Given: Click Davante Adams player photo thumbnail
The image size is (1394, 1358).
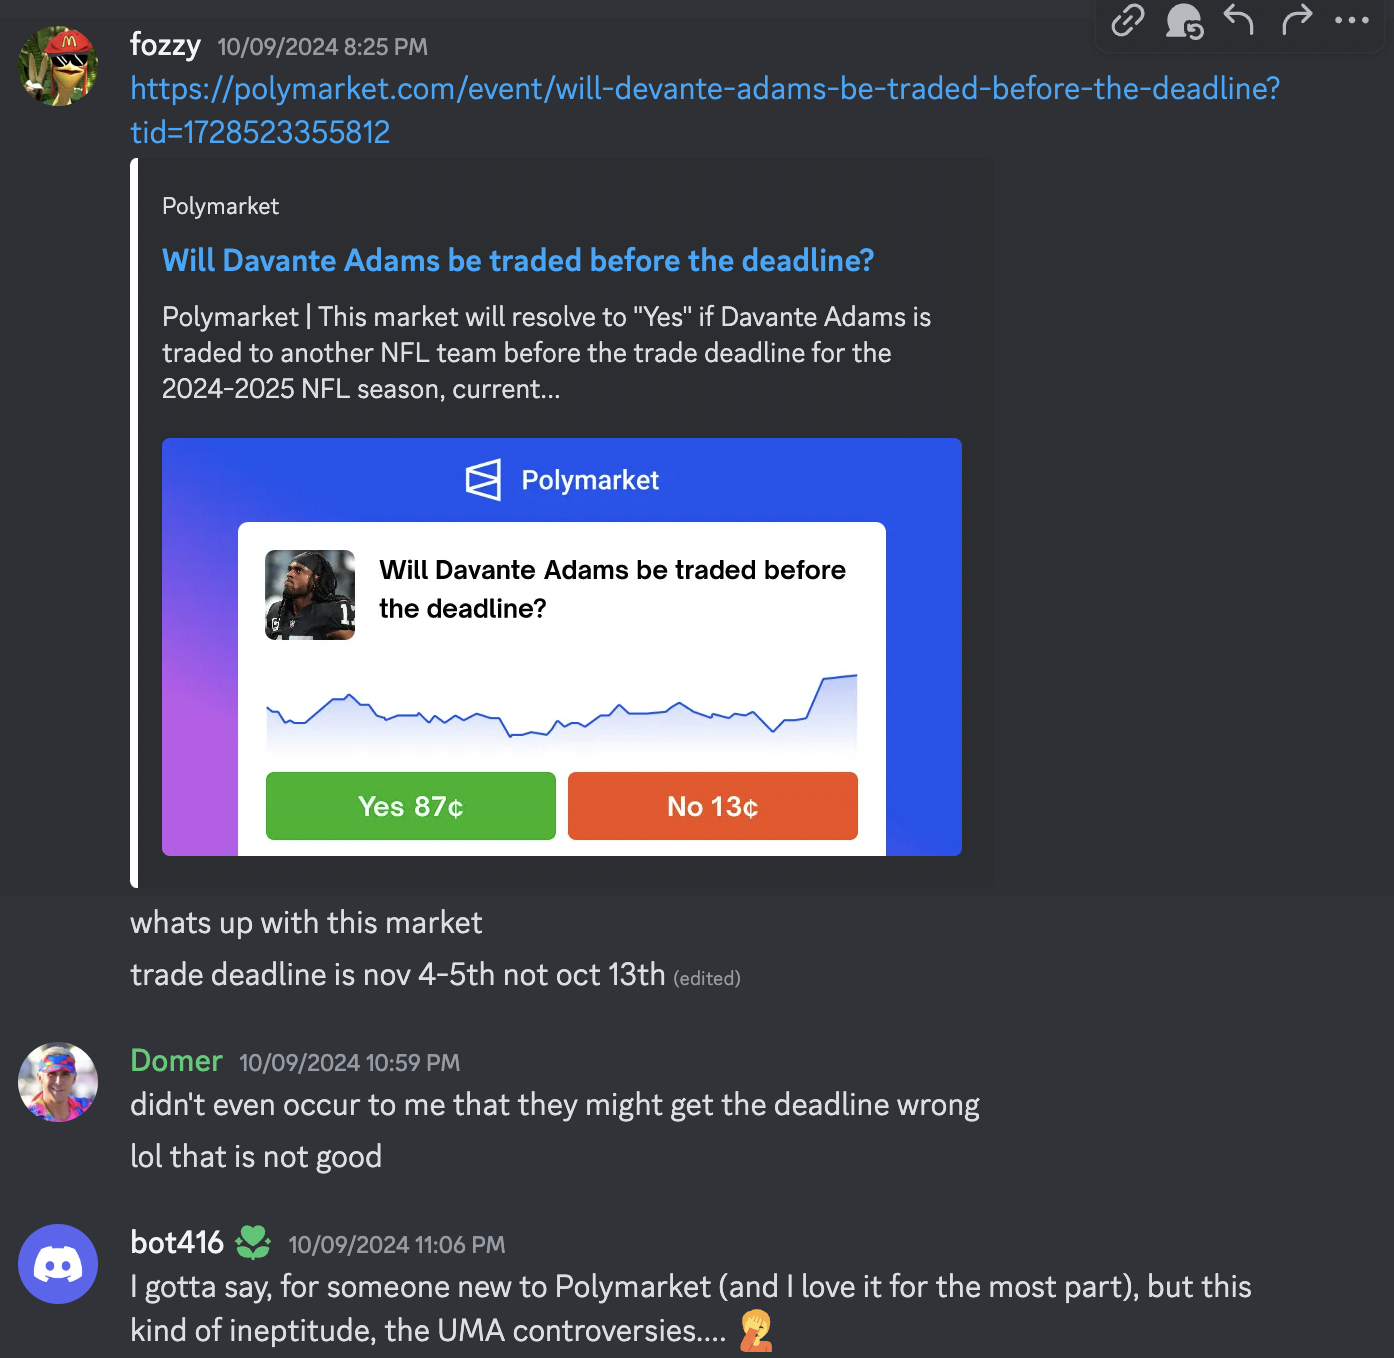Looking at the screenshot, I should click(x=310, y=595).
